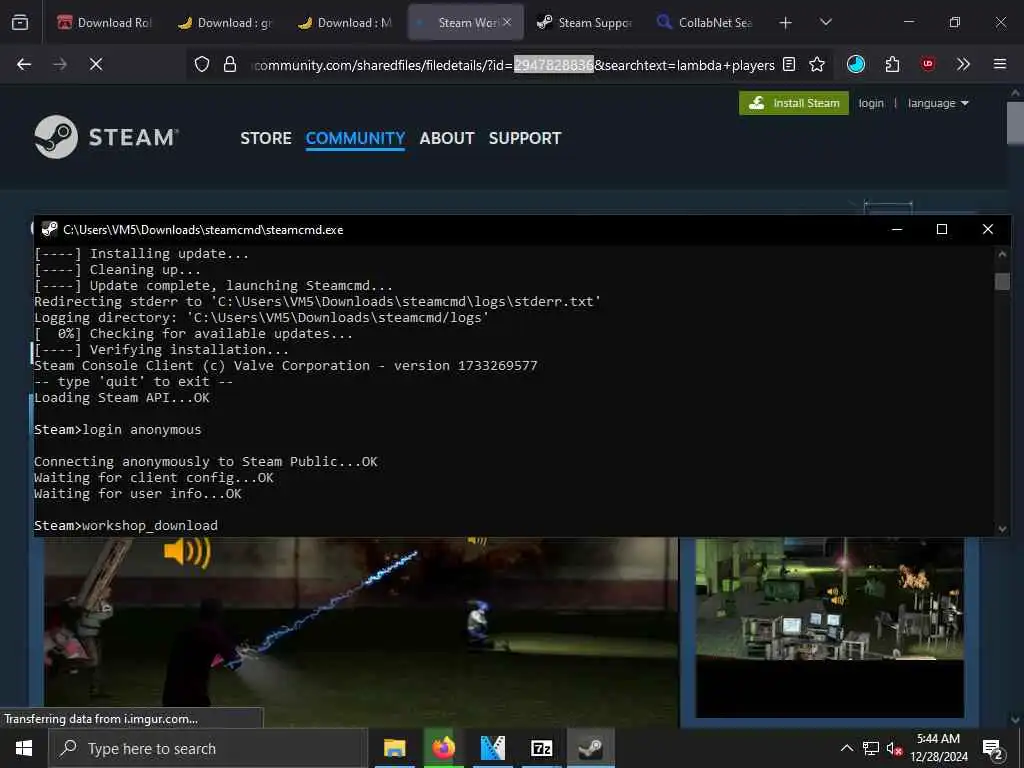Screen dimensions: 1024x768
Task: Bookmark this page with star
Action: 817,64
